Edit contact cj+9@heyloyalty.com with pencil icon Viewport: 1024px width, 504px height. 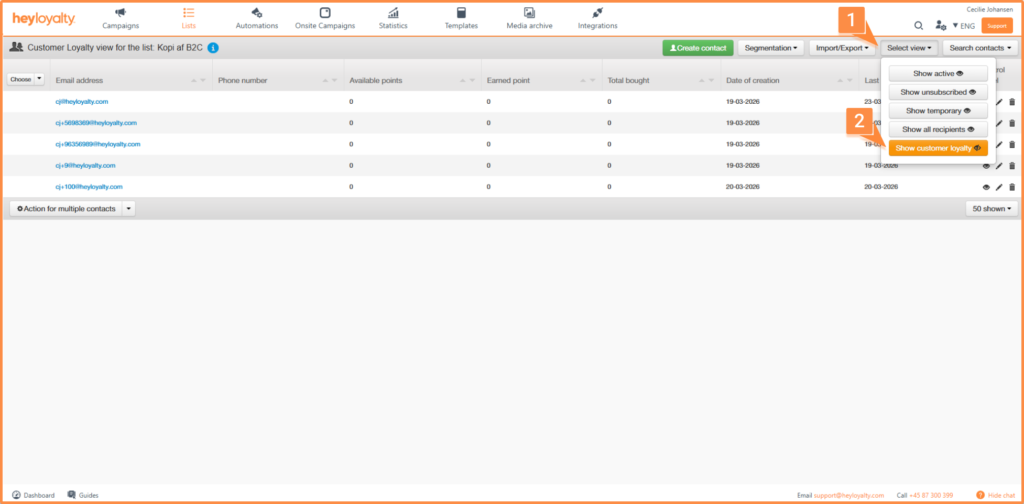[999, 166]
